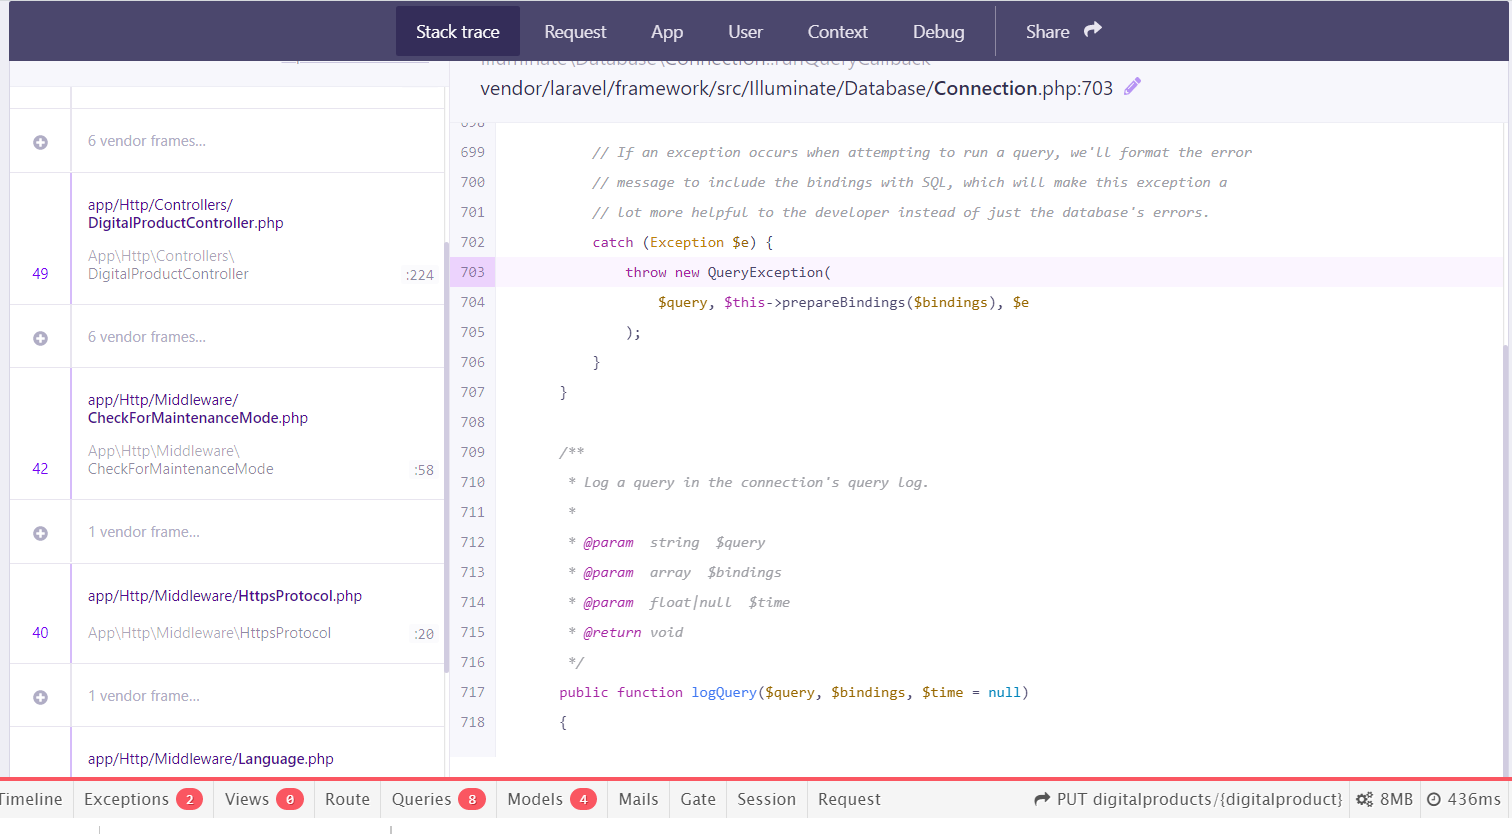Image resolution: width=1512 pixels, height=834 pixels.
Task: Expand 1 vendor frame below CheckForMaintenanceMode
Action: [40, 533]
